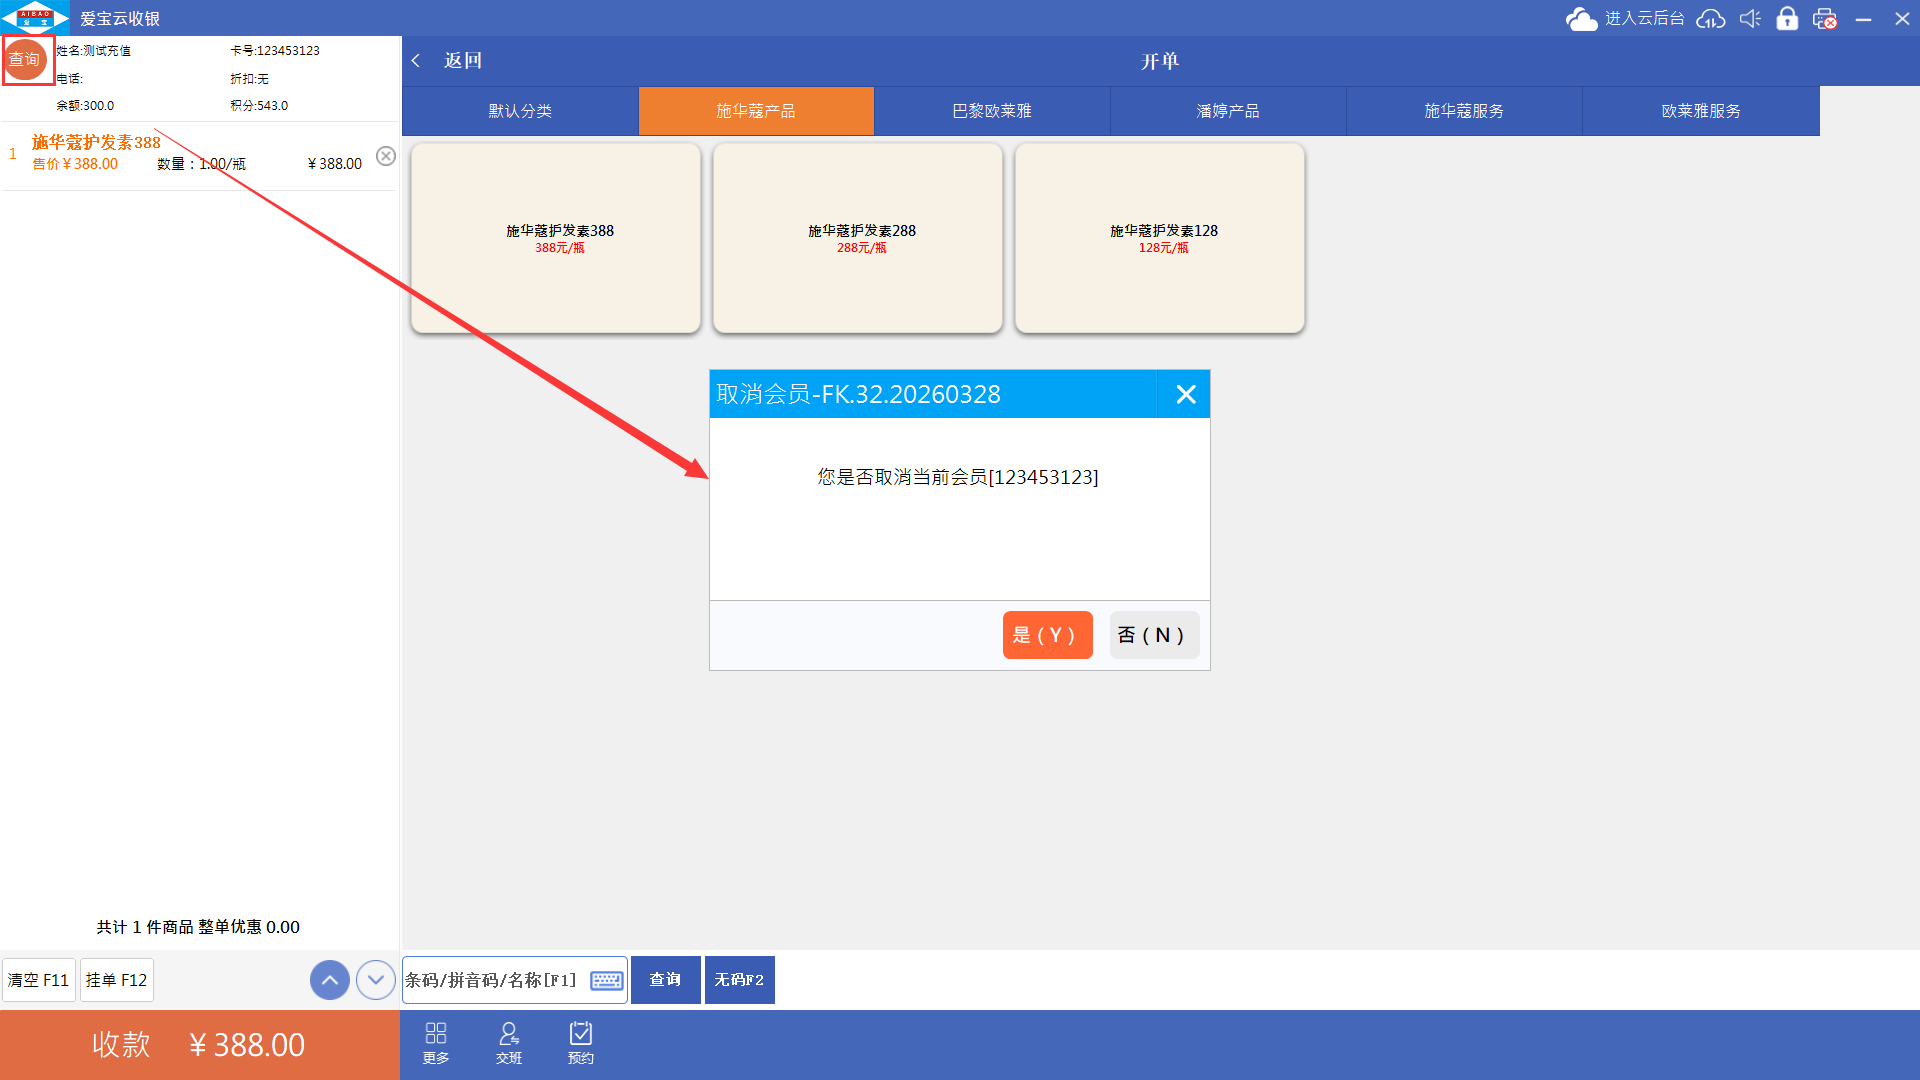The width and height of the screenshot is (1920, 1080).
Task: Open the on-screen keyboard icon
Action: 606,980
